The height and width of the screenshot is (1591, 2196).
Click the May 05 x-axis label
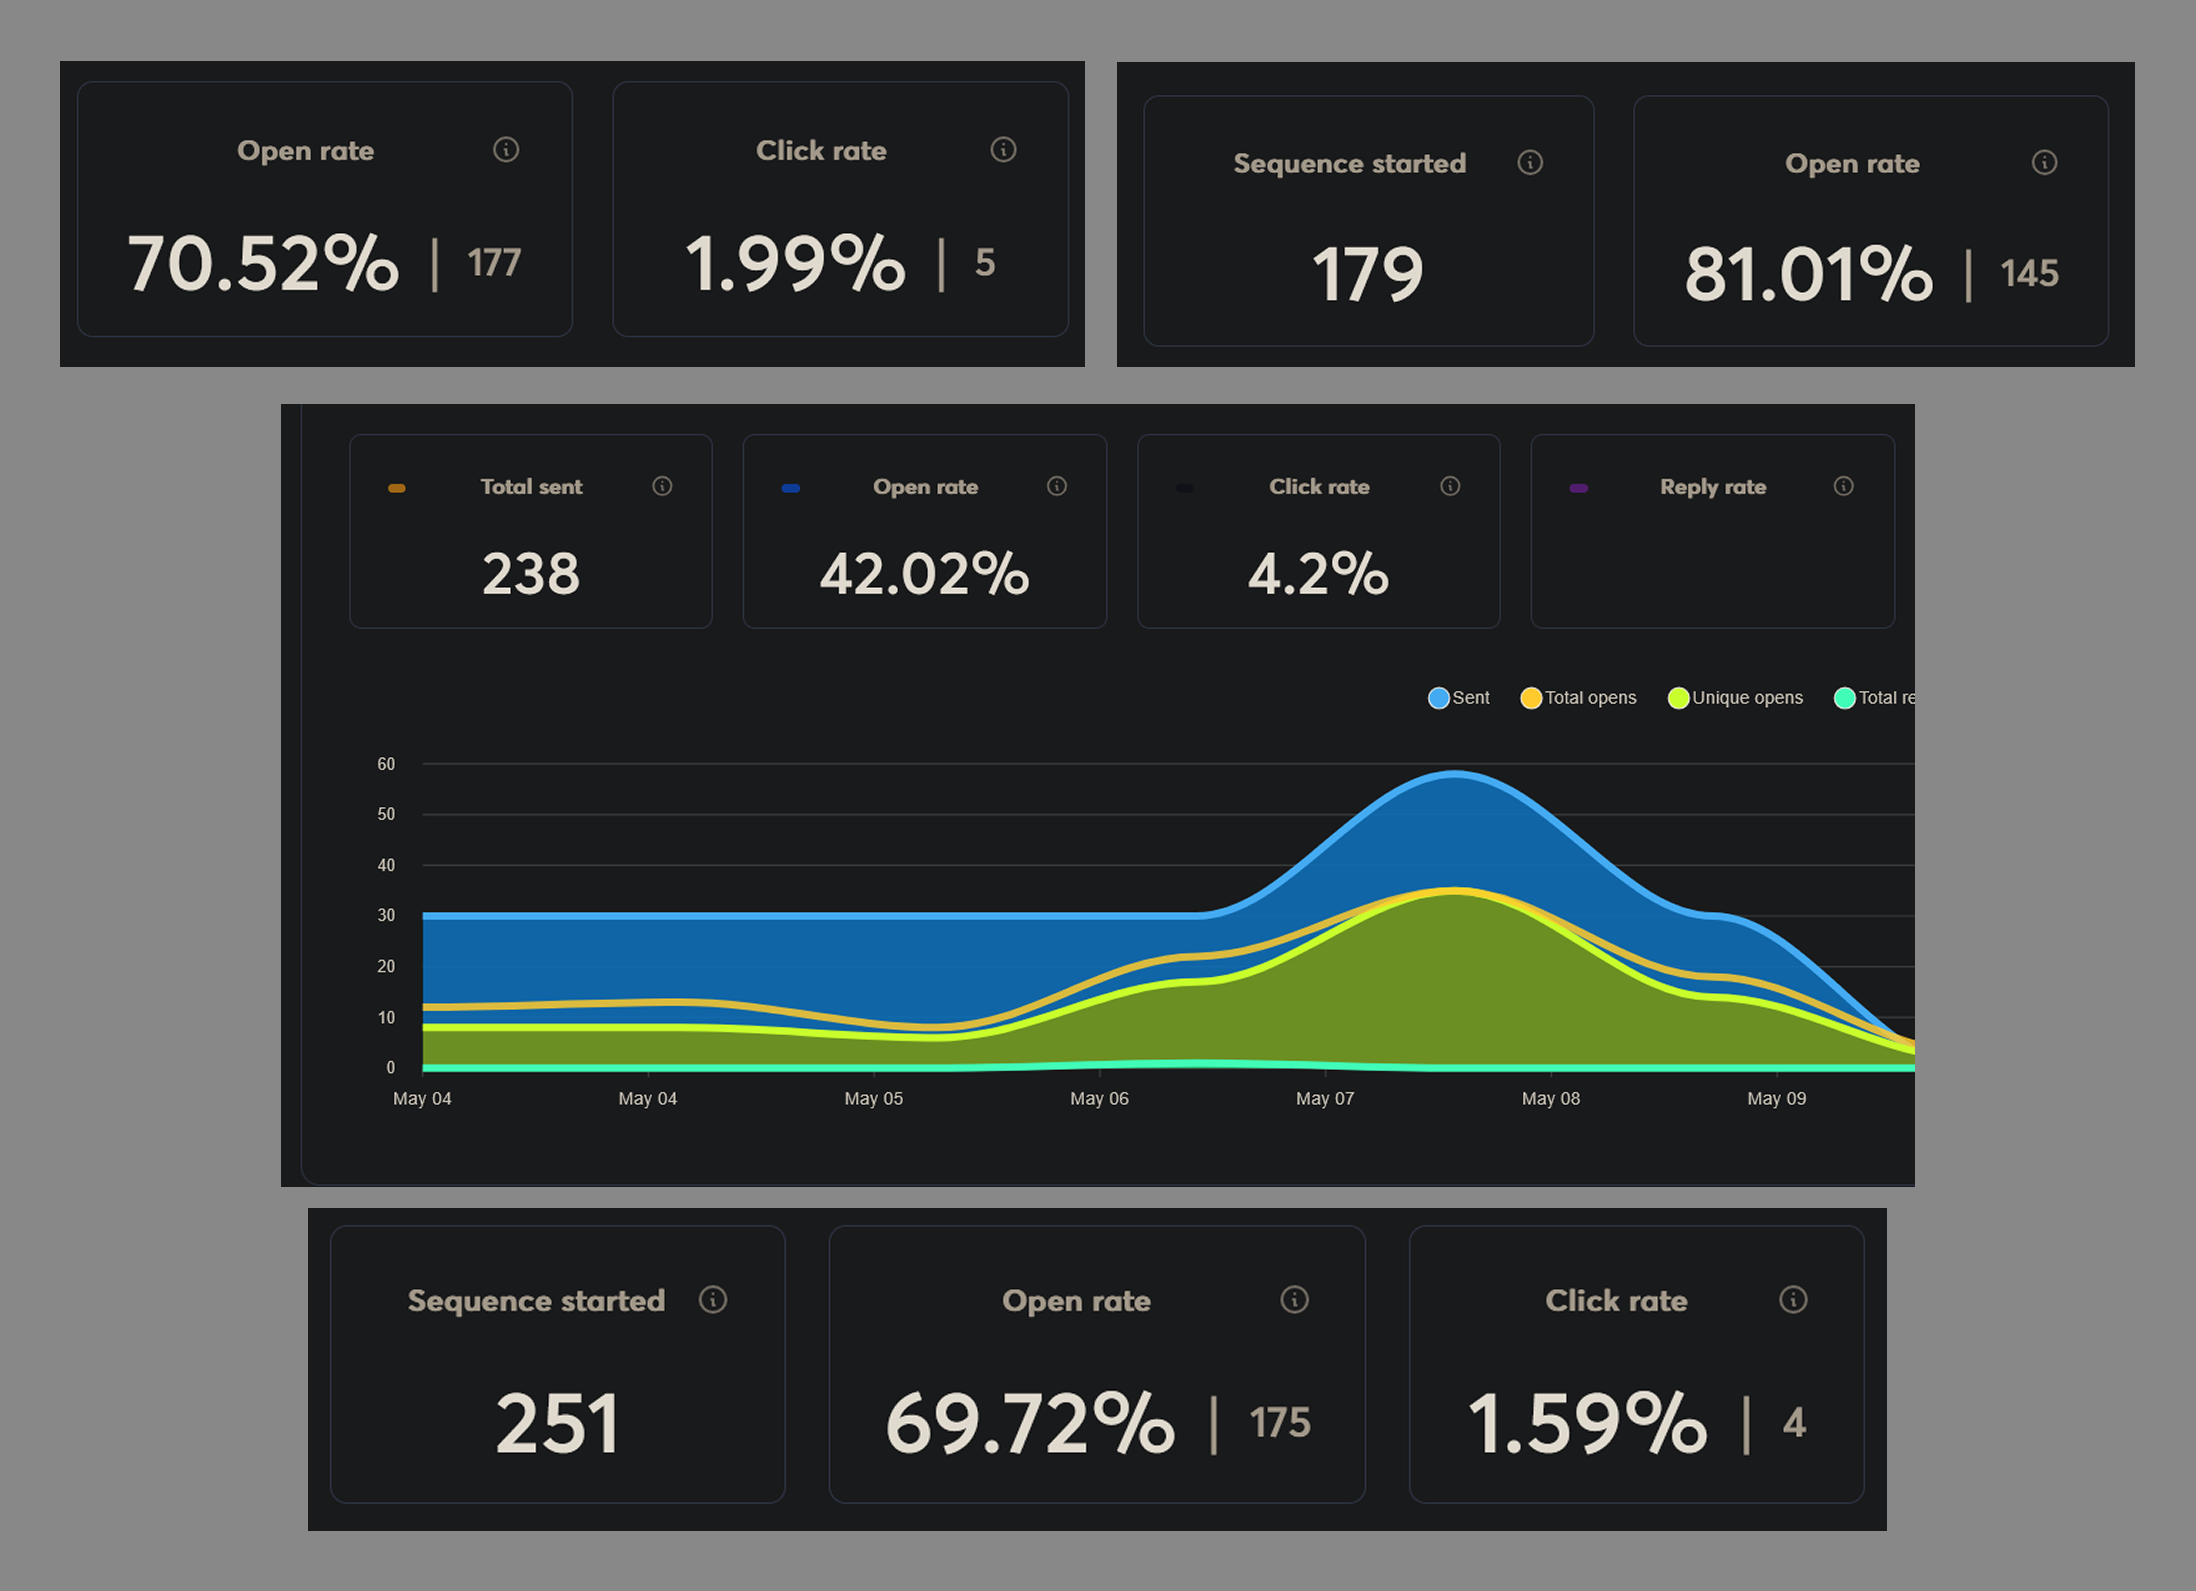tap(873, 1099)
